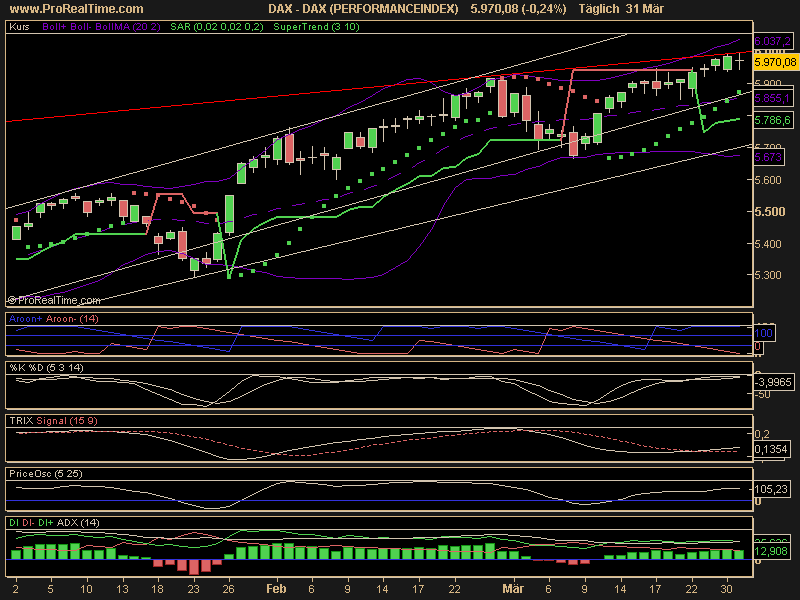Click the 31 Mär date in the header
800x600 pixels.
pos(644,9)
